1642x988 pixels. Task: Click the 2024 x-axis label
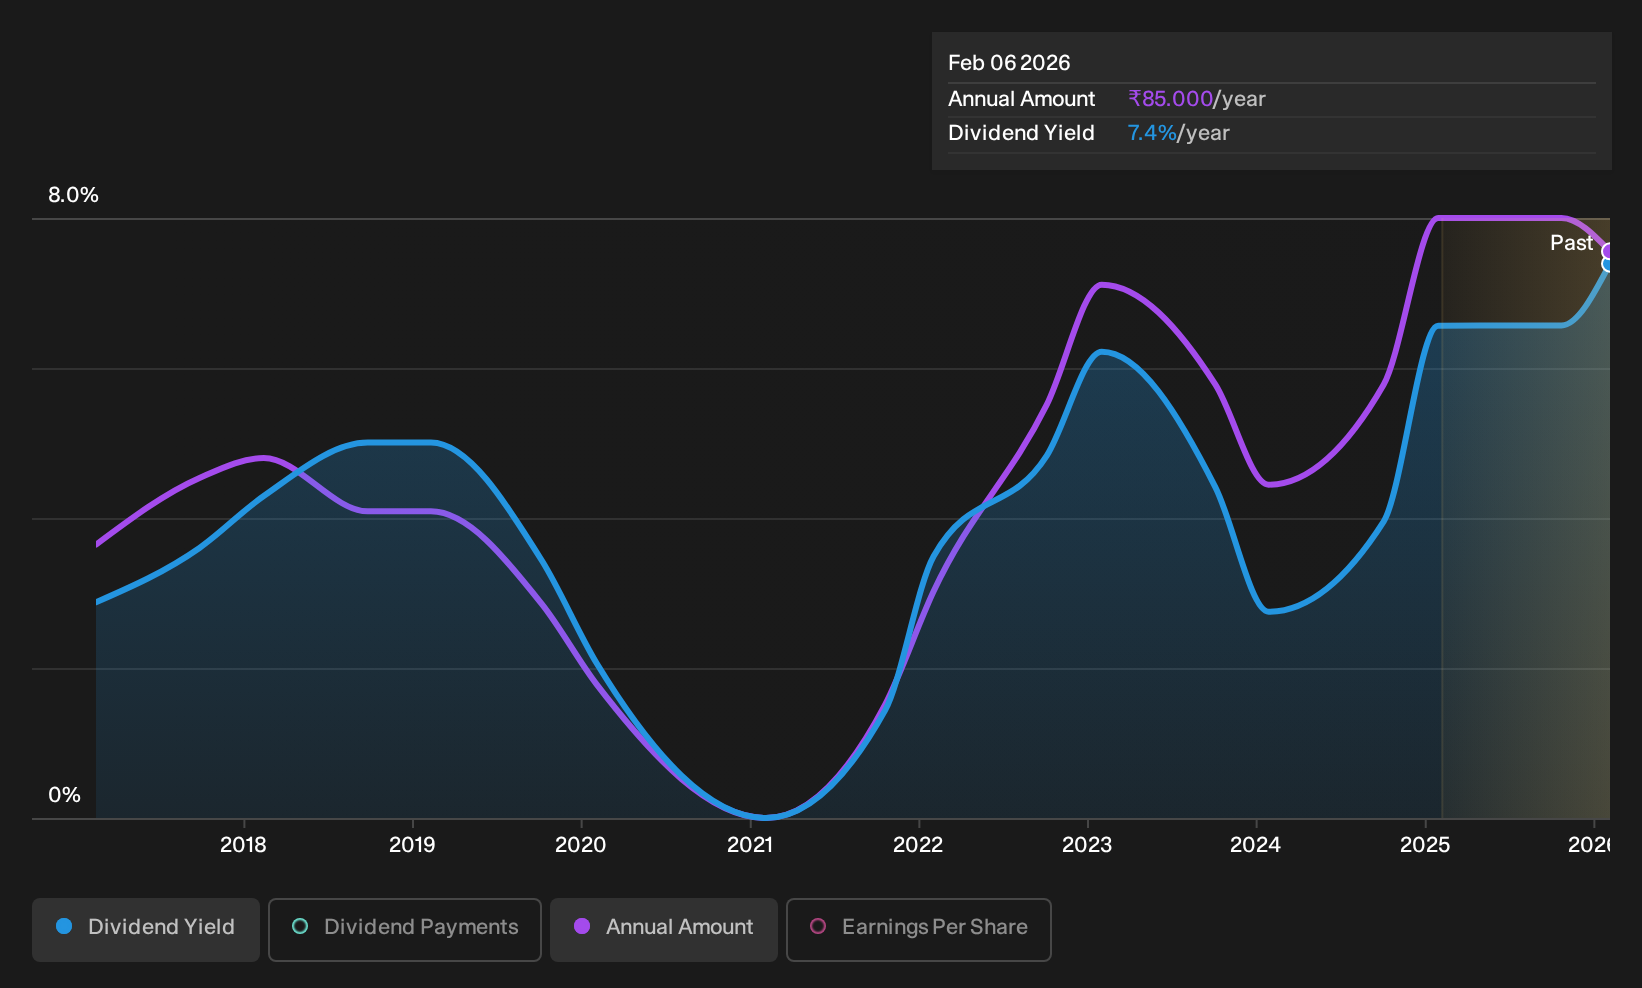(x=1256, y=845)
